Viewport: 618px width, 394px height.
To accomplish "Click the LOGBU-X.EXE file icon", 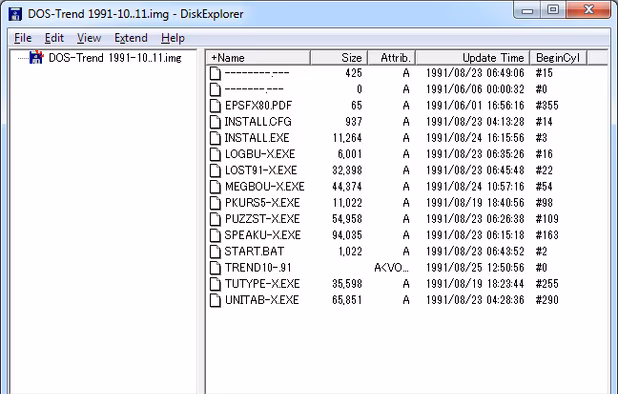I will coord(215,154).
